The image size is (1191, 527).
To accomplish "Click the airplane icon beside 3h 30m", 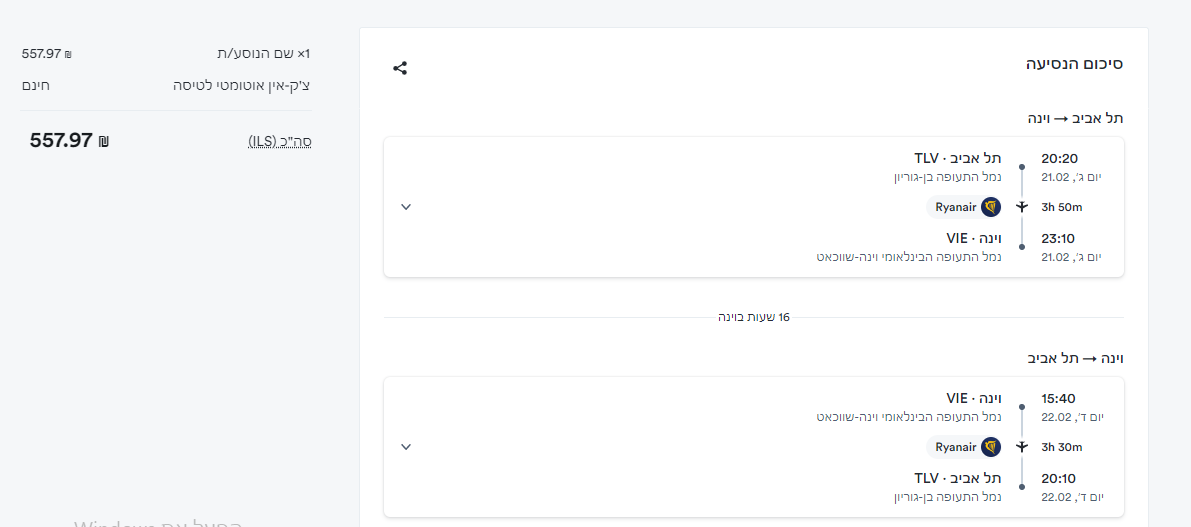I will coord(1022,447).
